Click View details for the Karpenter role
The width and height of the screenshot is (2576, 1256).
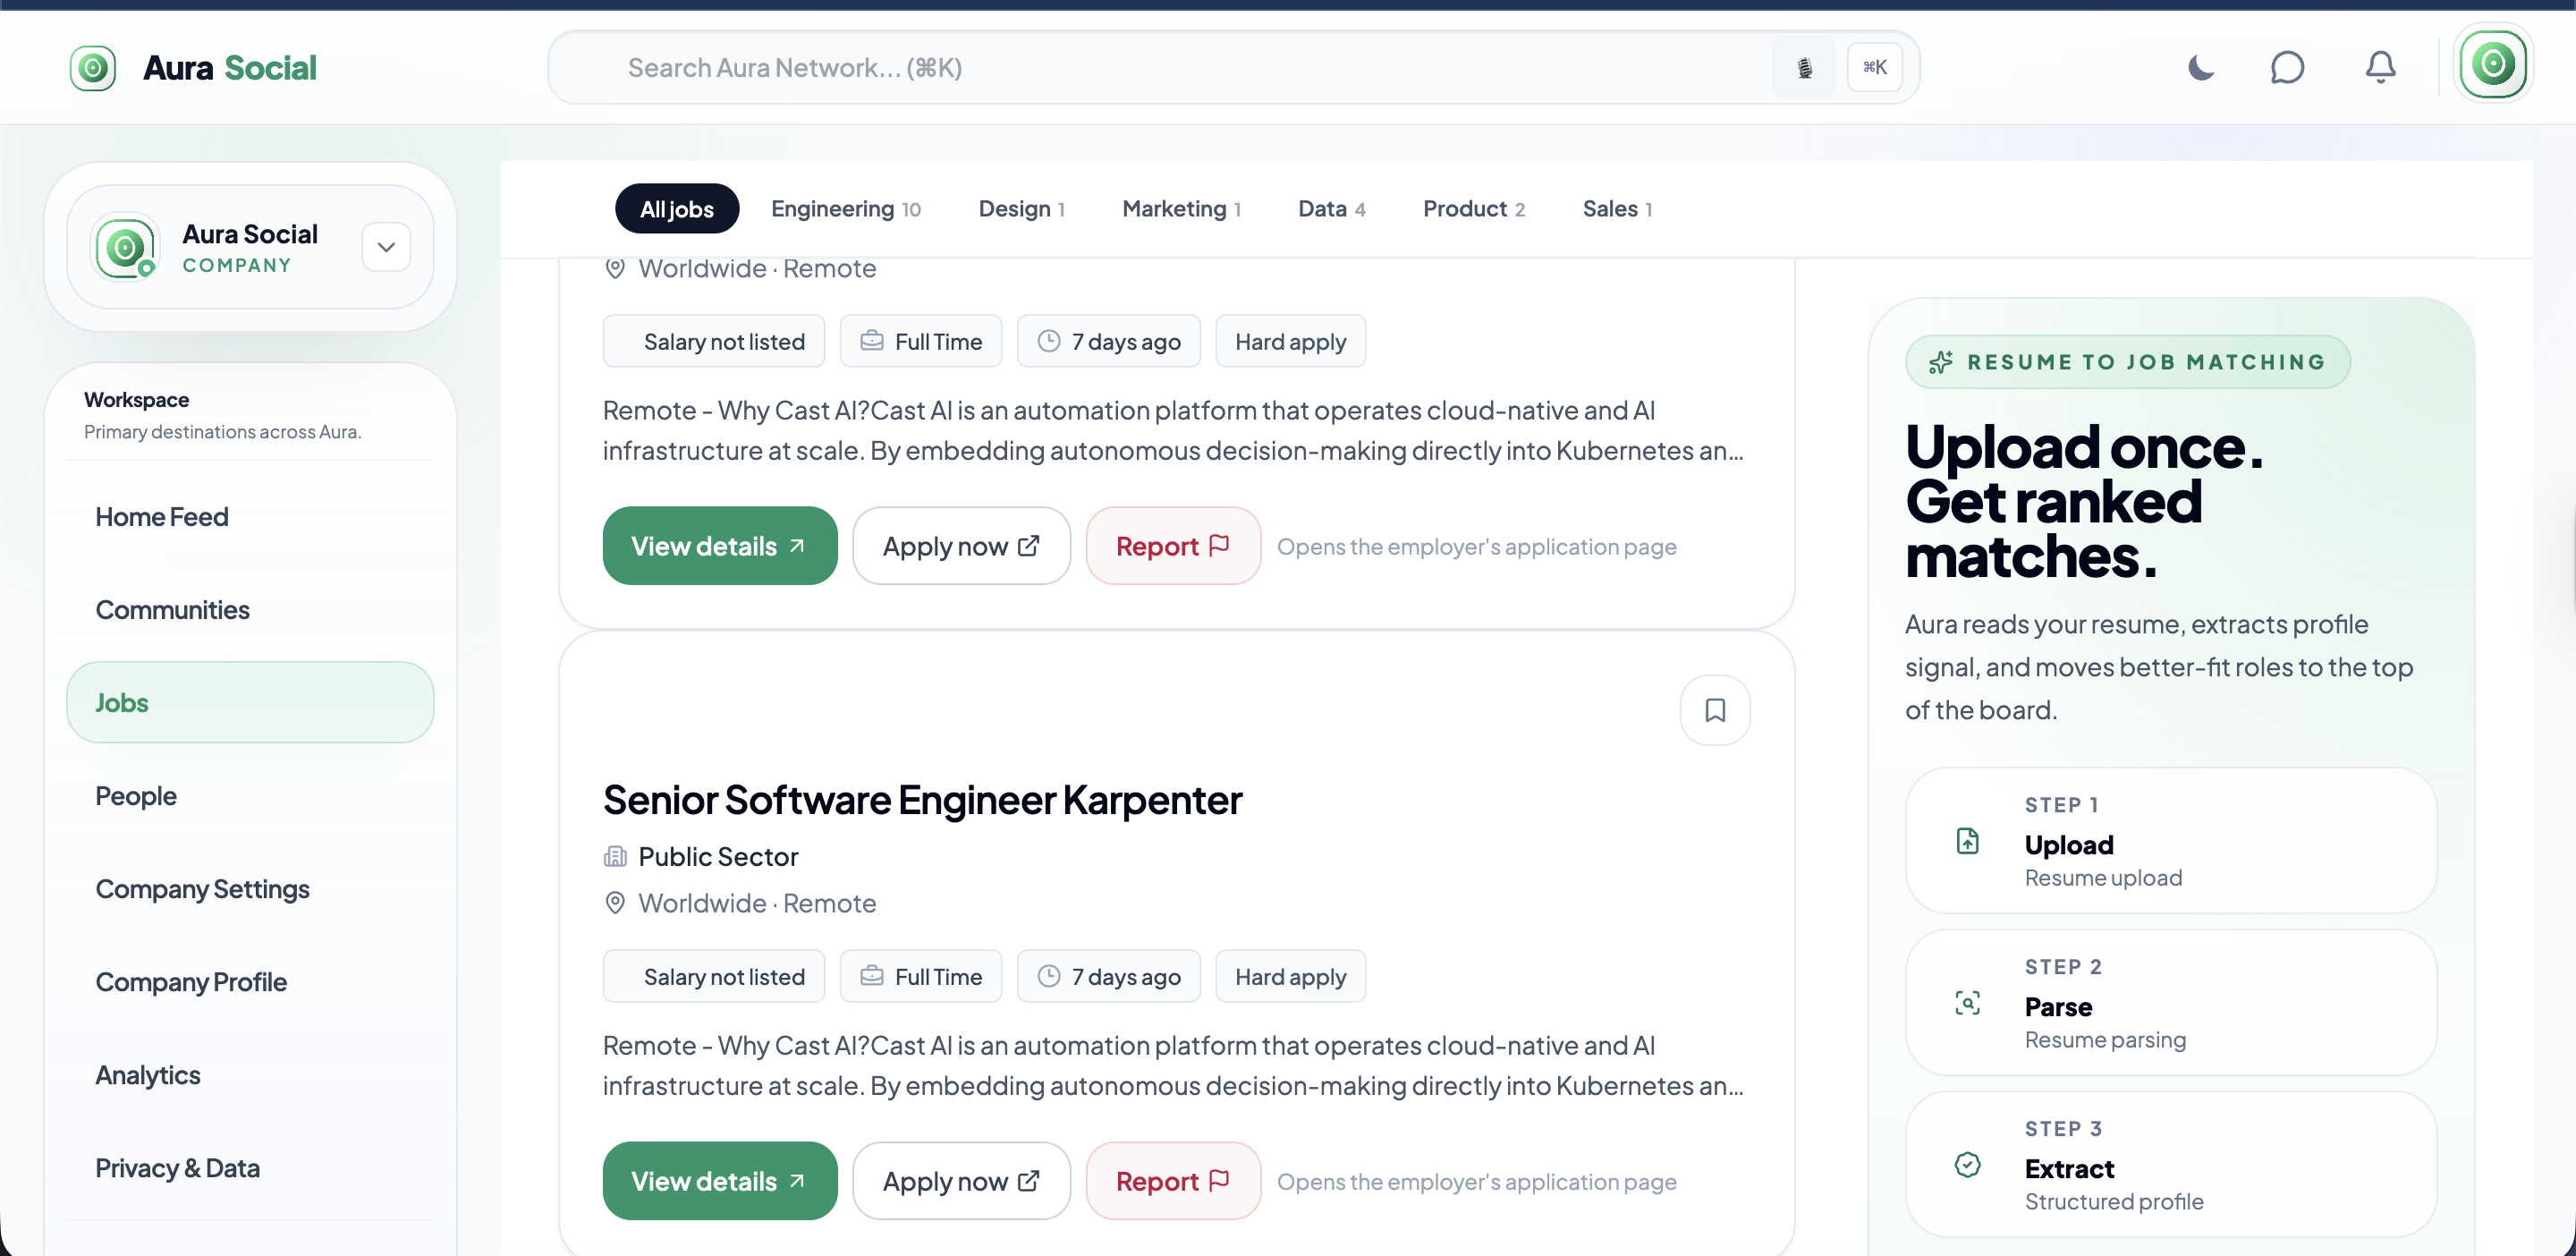719,1181
